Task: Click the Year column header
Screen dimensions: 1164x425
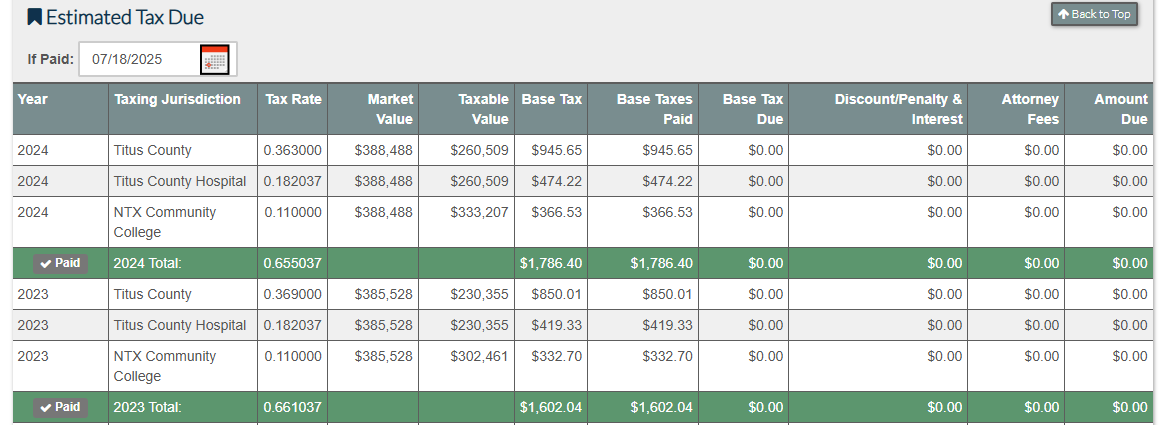Action: [33, 99]
